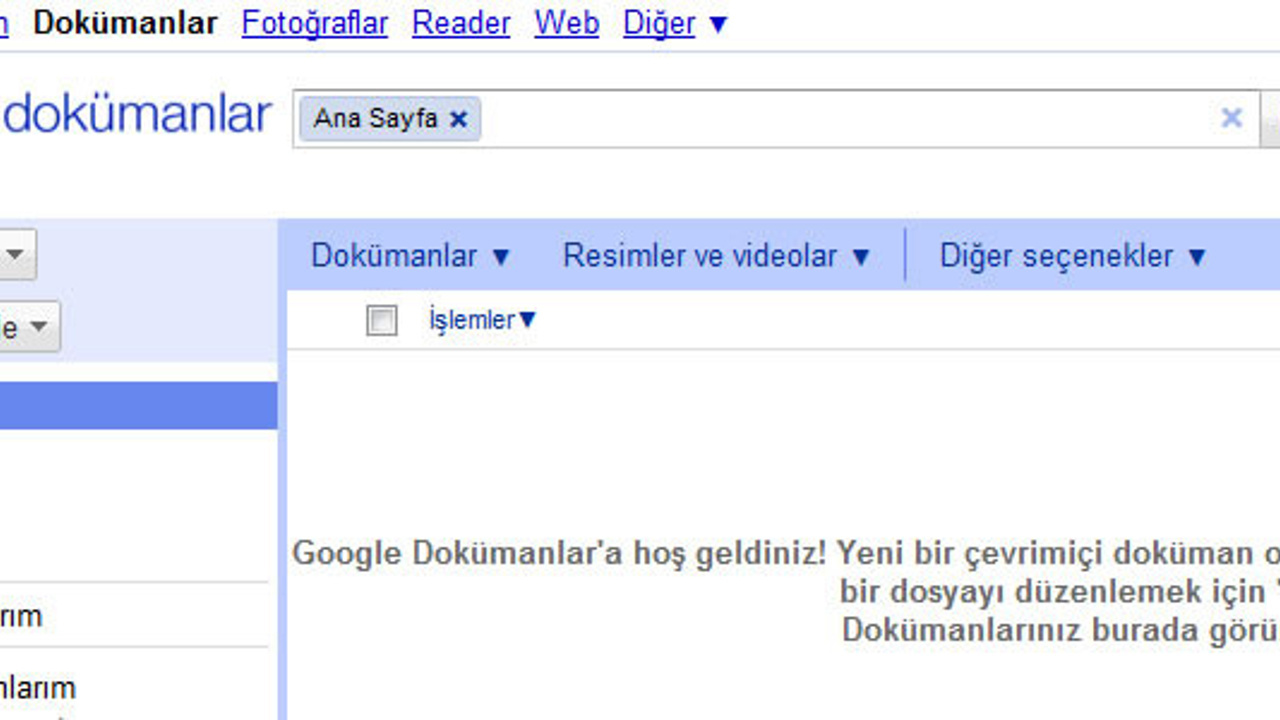Select the Dokümanlar item in top navigation
This screenshot has height=720, width=1280.
coord(125,23)
